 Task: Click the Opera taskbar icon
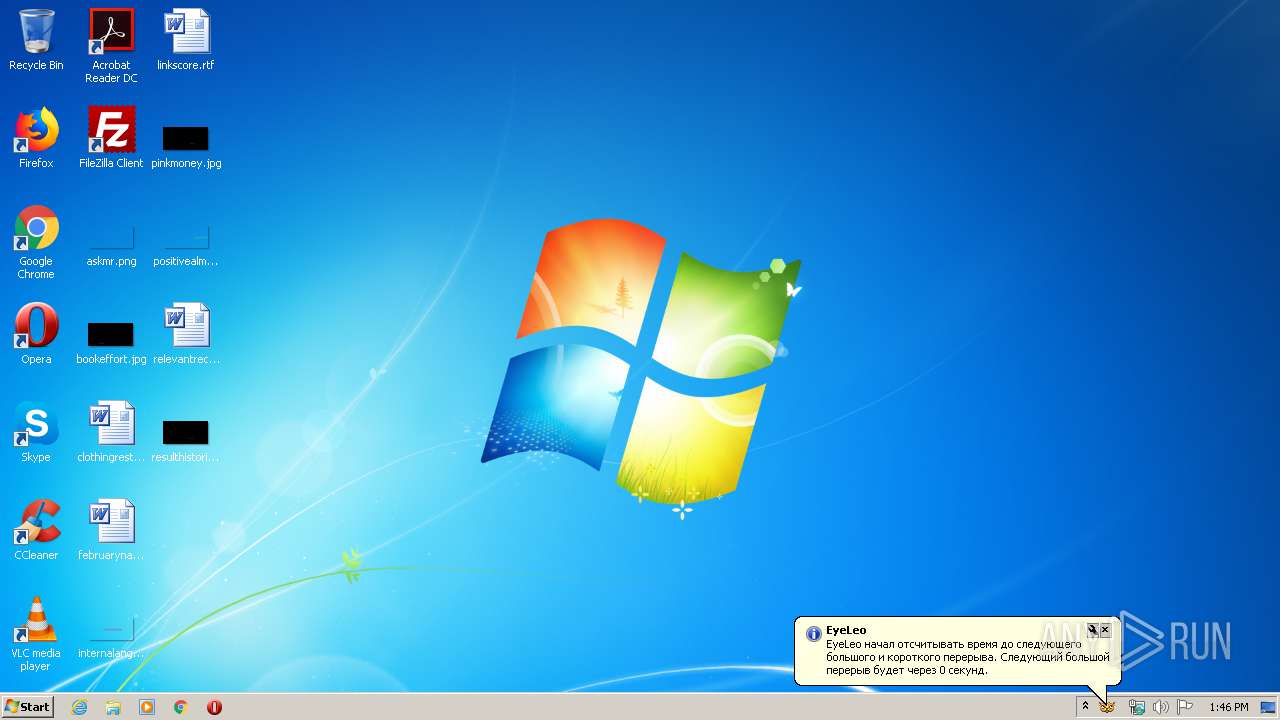(214, 707)
